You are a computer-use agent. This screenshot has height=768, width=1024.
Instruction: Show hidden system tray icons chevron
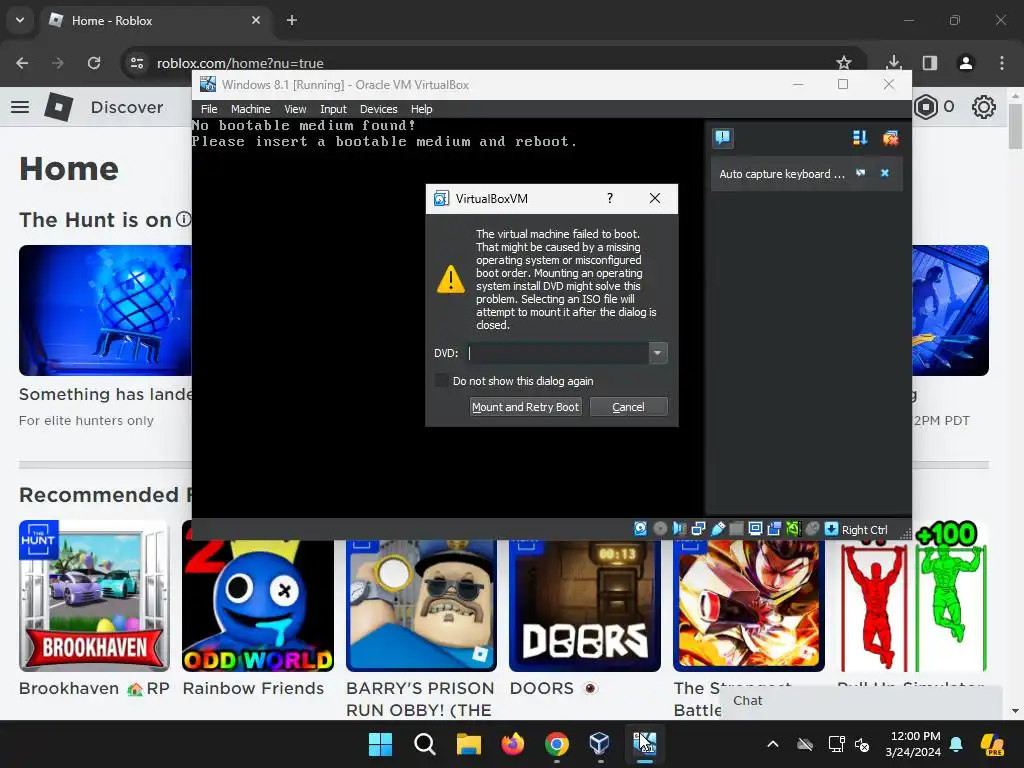coord(773,744)
